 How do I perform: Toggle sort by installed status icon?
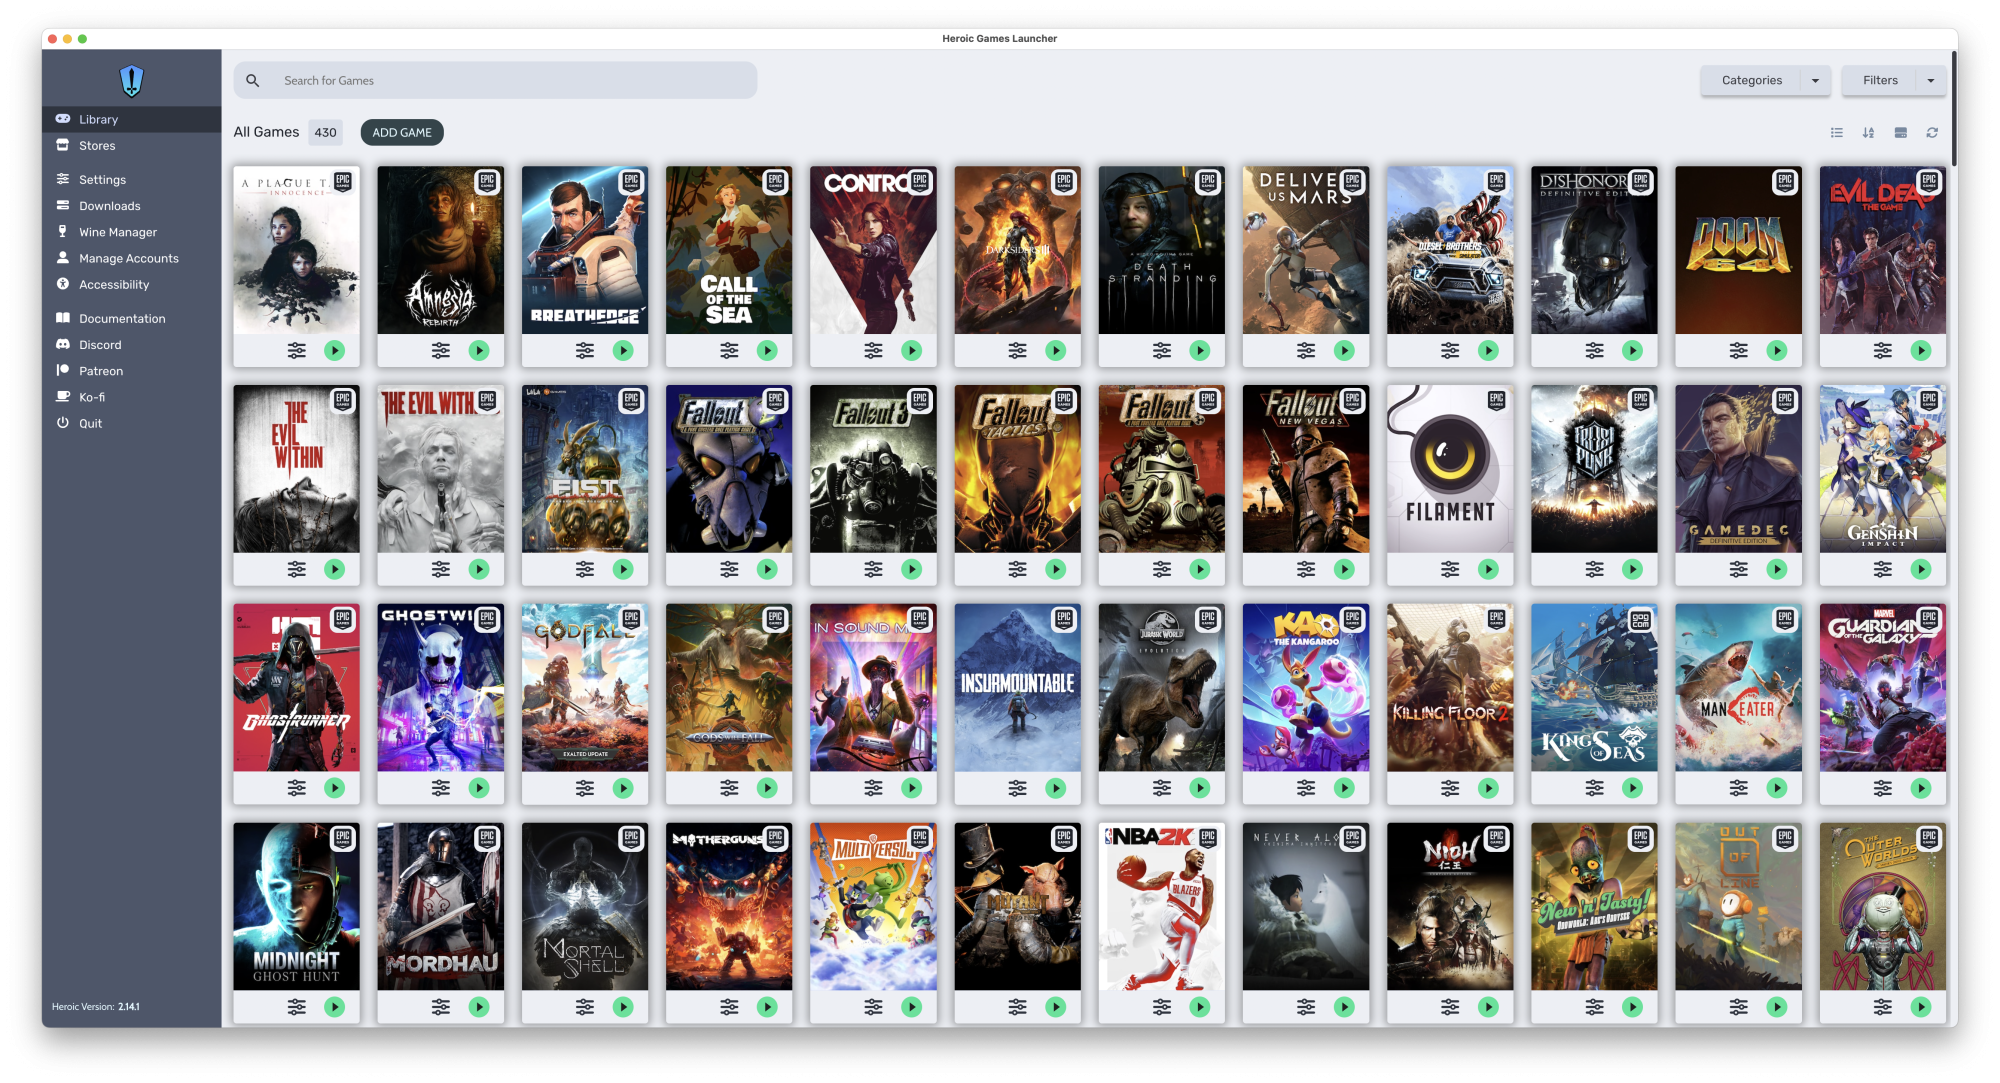coord(1900,133)
